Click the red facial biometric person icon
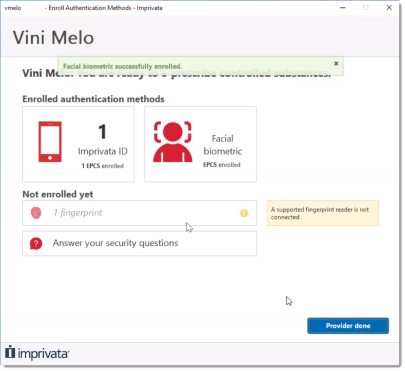The height and width of the screenshot is (371, 405). pos(173,142)
